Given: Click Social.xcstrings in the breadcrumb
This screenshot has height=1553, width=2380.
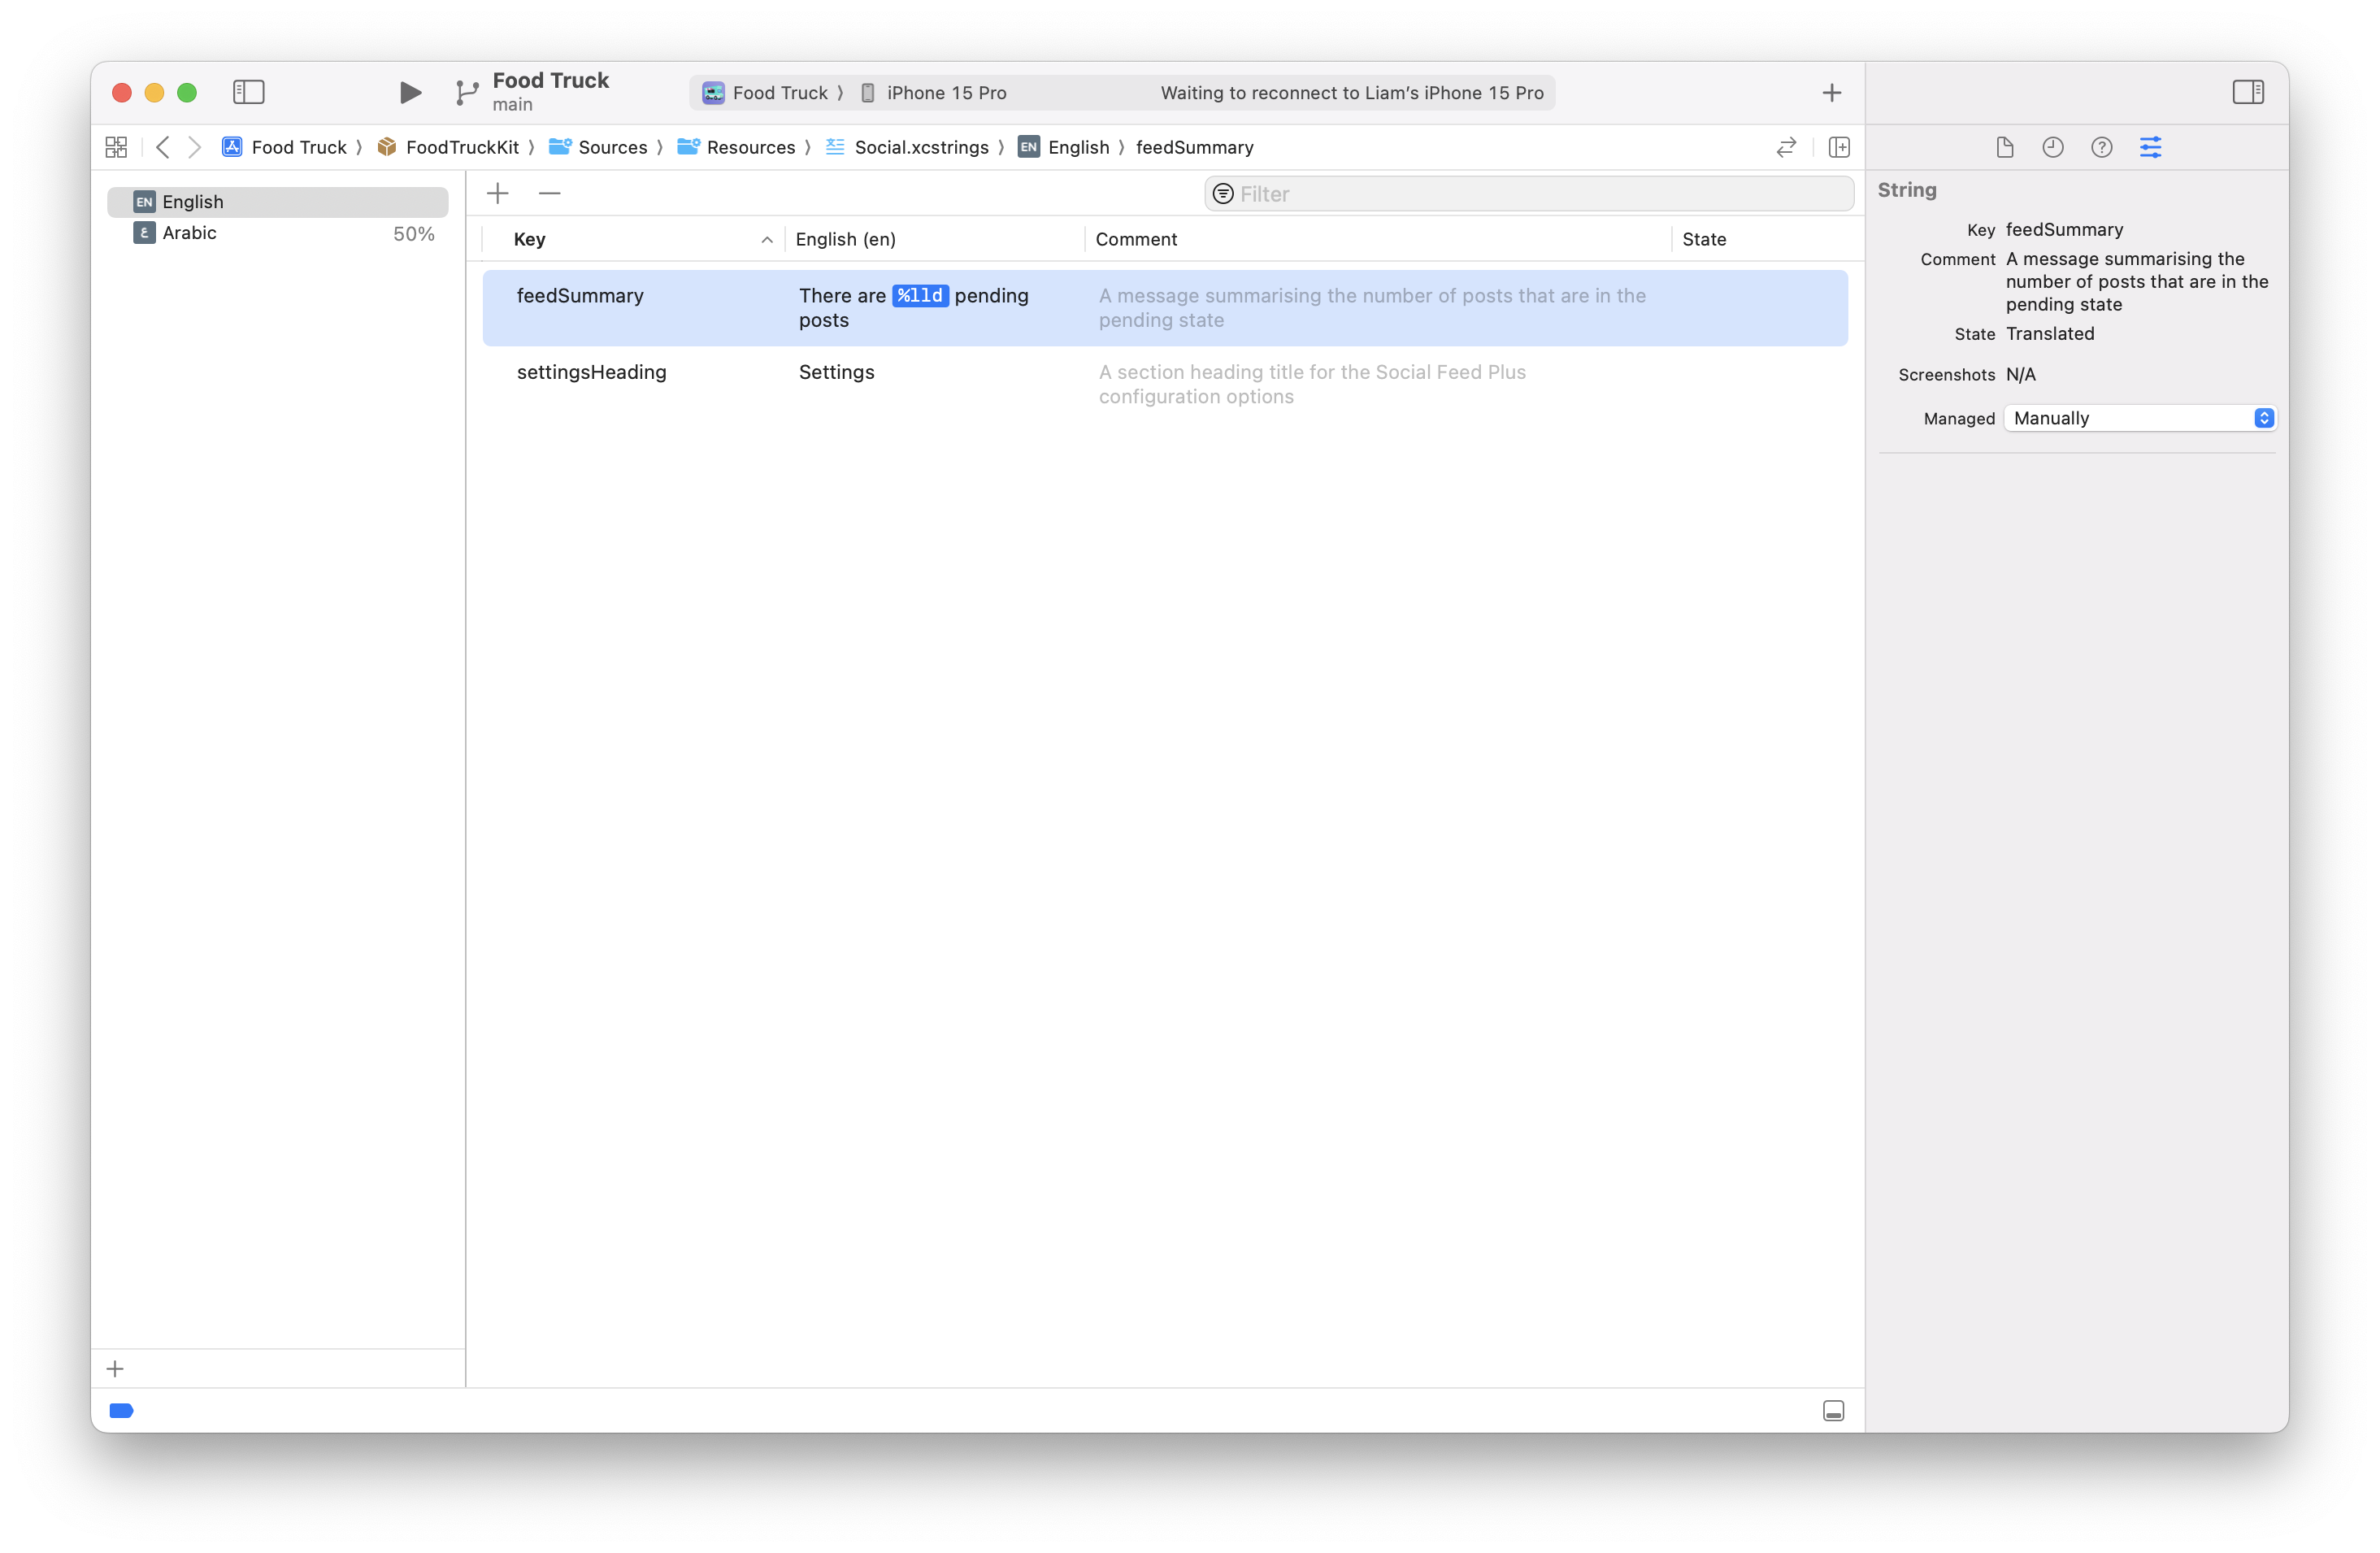Looking at the screenshot, I should [920, 148].
